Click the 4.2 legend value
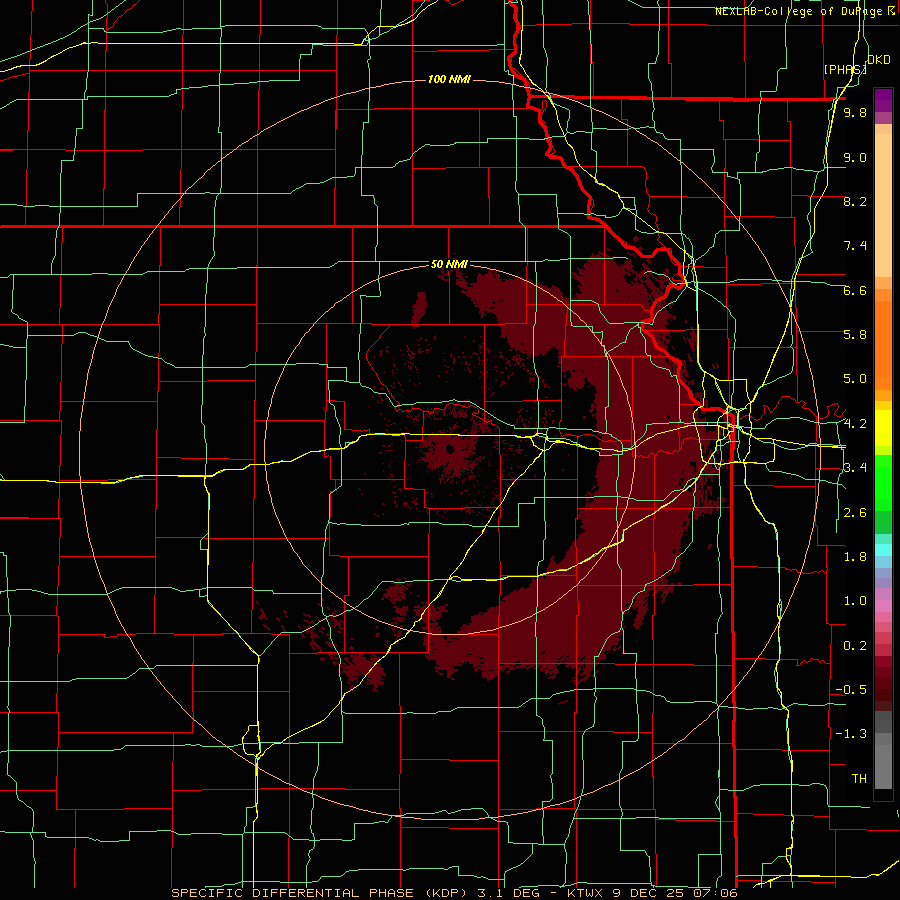Image resolution: width=900 pixels, height=900 pixels. point(855,423)
